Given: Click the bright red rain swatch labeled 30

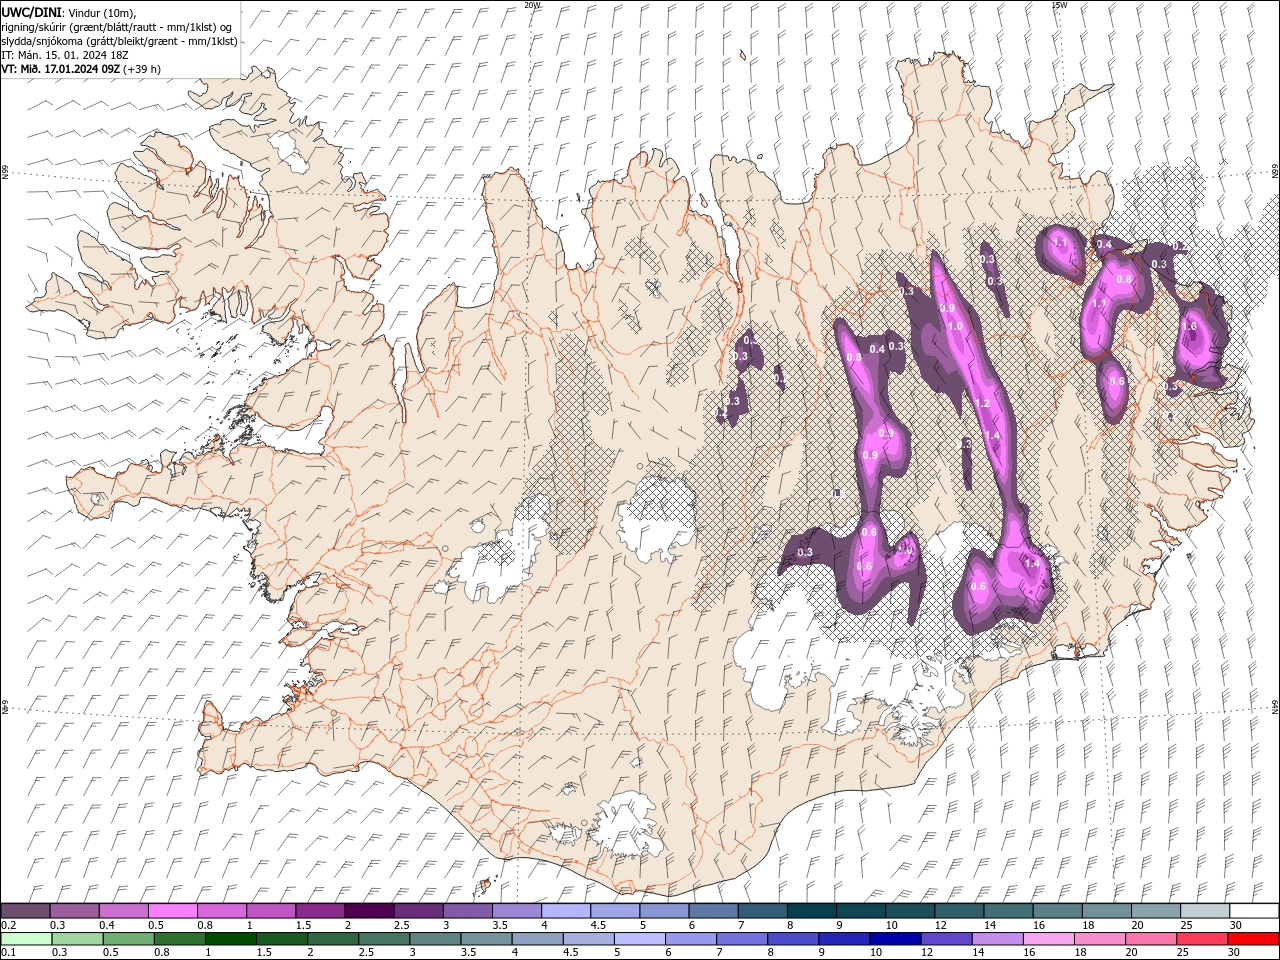Looking at the screenshot, I should (1254, 939).
